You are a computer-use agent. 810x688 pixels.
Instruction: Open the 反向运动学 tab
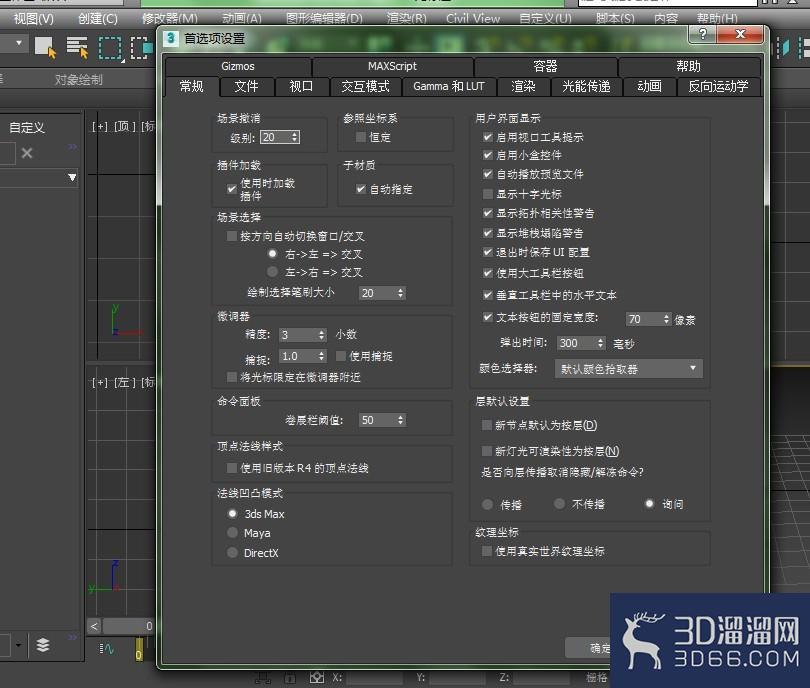[x=718, y=86]
